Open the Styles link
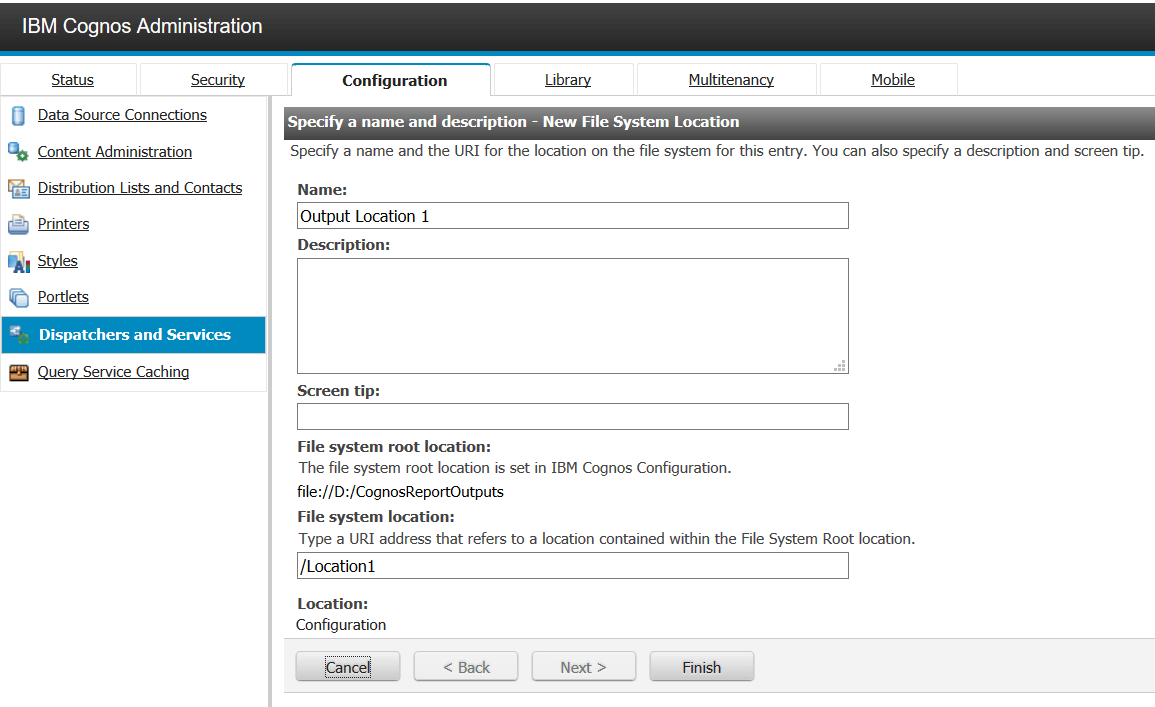1155x707 pixels. 57,261
